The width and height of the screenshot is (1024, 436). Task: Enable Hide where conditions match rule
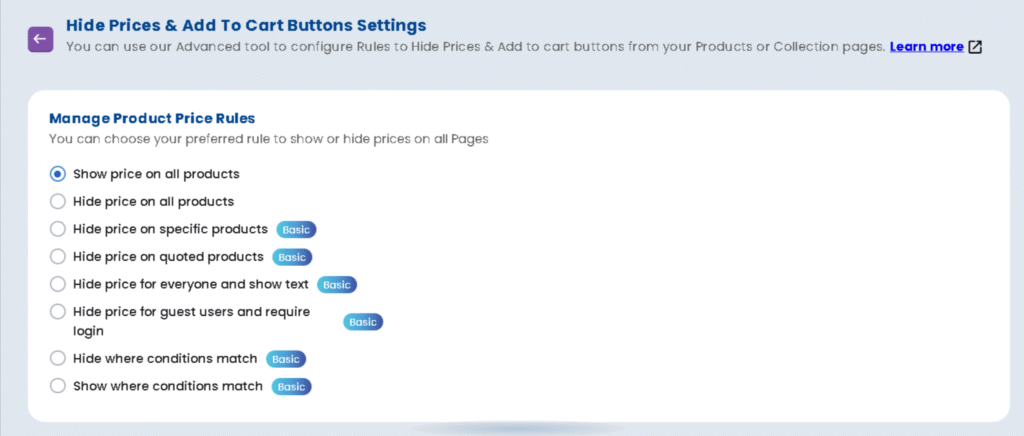58,358
